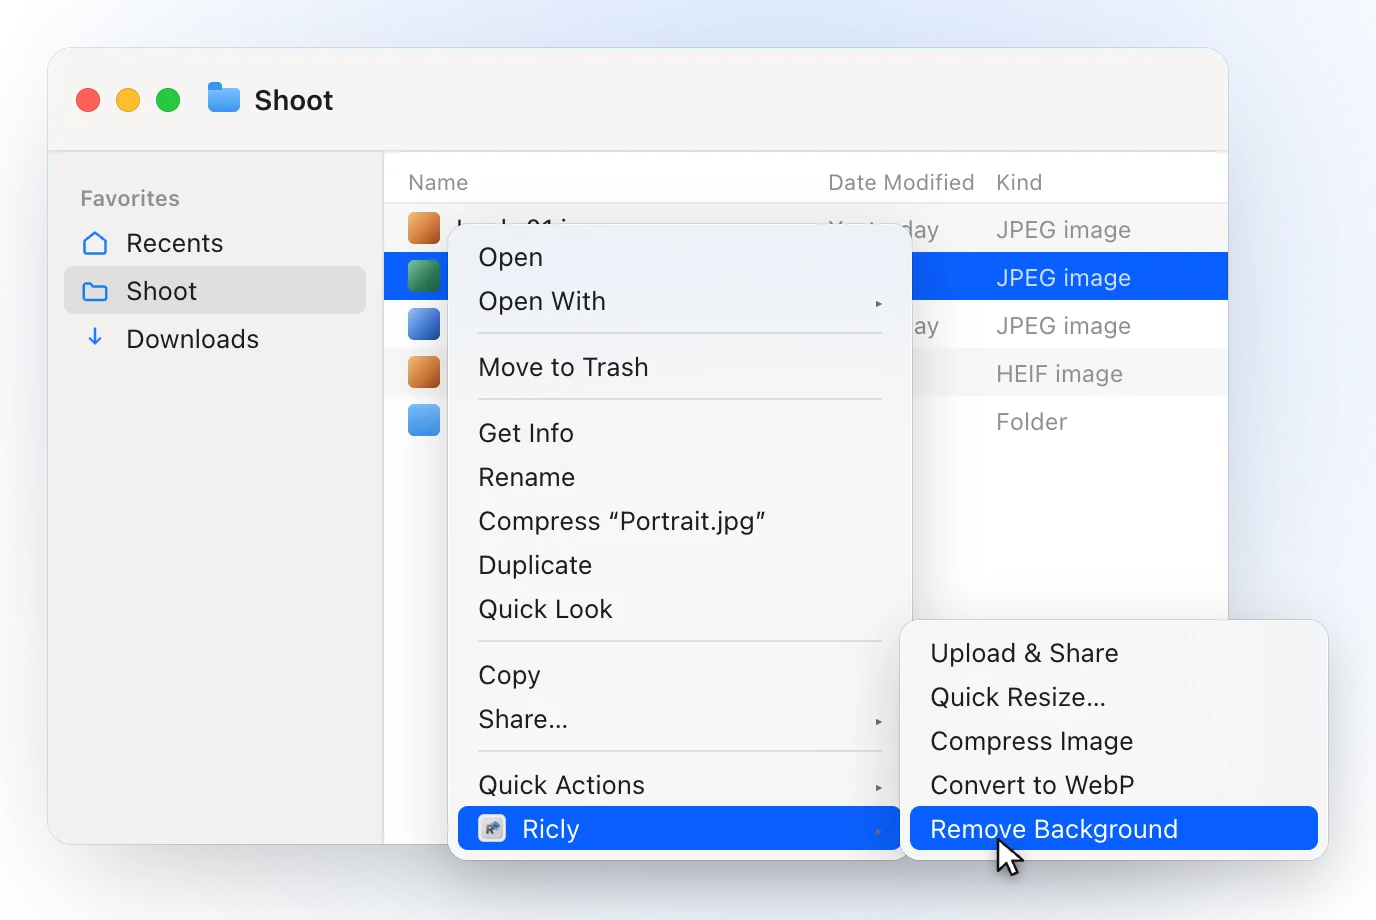This screenshot has height=920, width=1376.
Task: Select Duplicate in the context menu
Action: [x=680, y=565]
